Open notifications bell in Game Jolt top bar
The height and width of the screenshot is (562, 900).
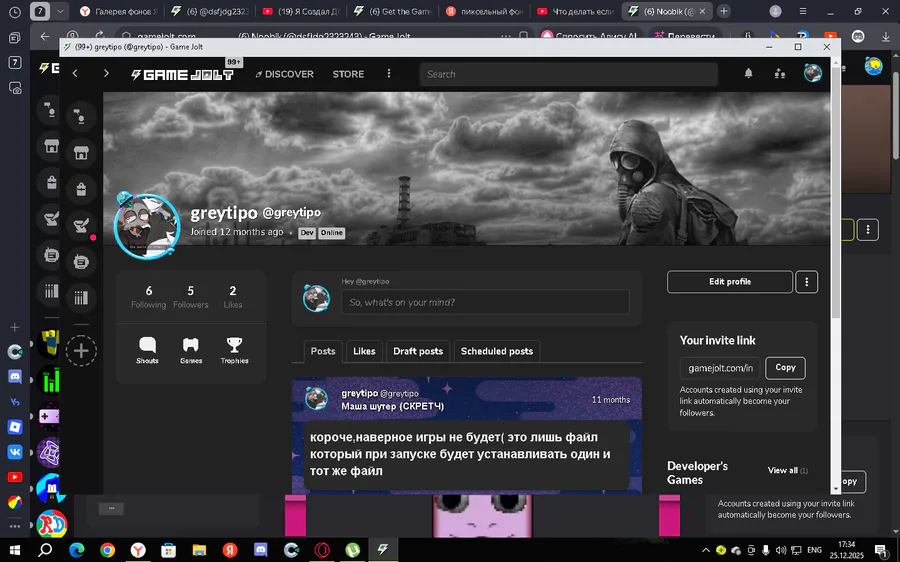[x=748, y=73]
